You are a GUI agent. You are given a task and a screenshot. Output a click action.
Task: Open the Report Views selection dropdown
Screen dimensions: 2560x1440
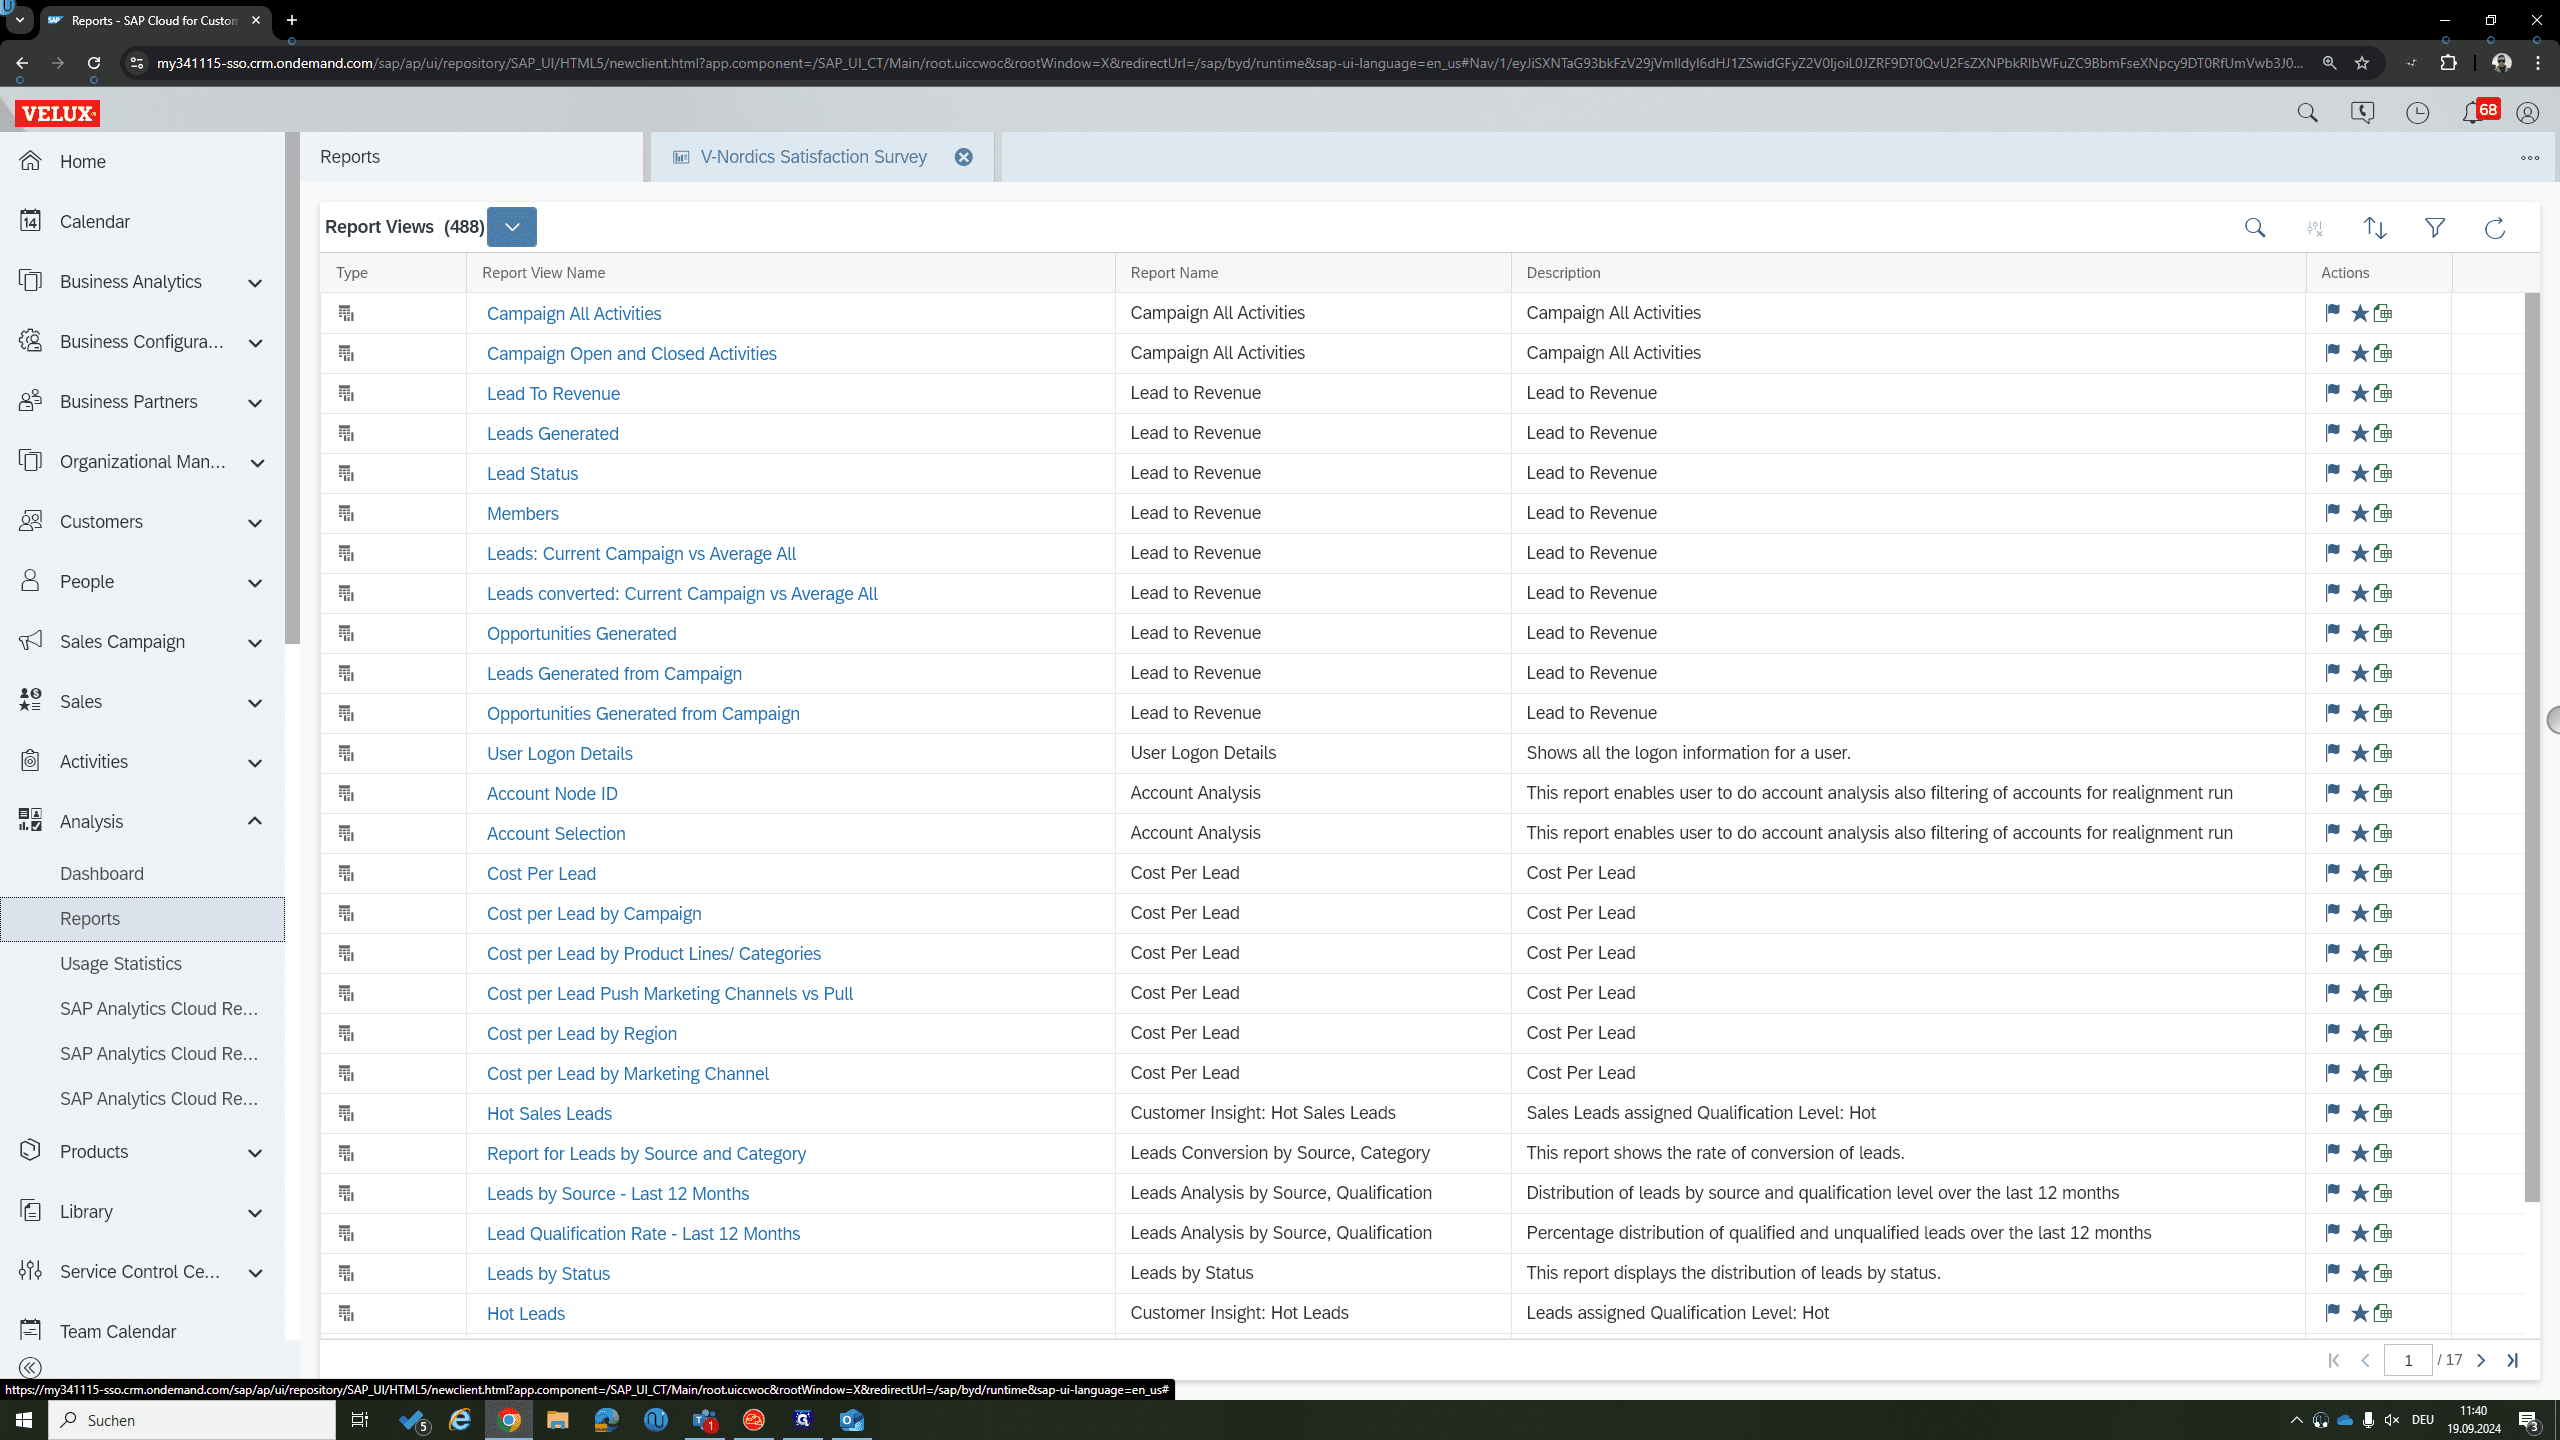(512, 227)
